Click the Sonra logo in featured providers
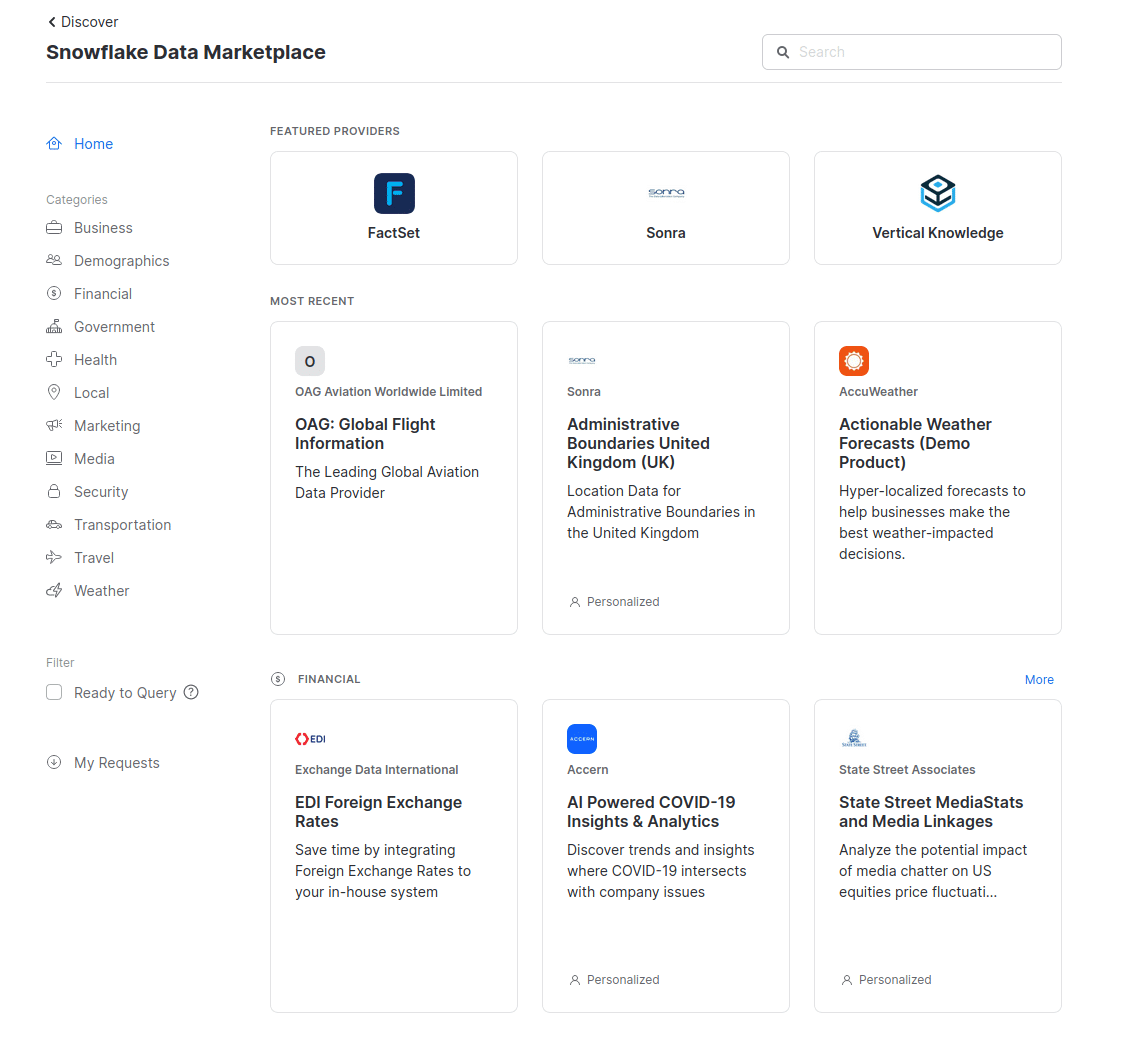This screenshot has height=1040, width=1147. pos(666,193)
